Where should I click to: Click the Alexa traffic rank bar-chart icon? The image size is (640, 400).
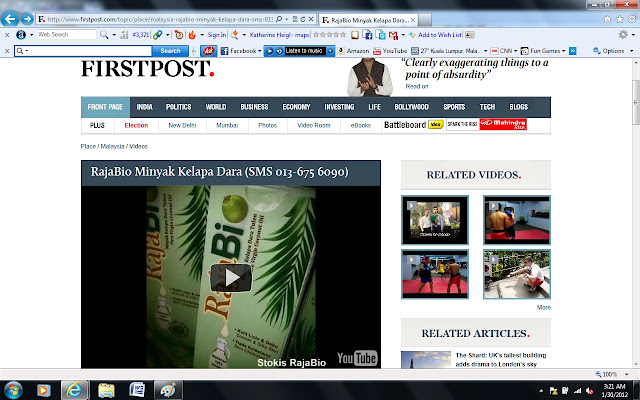click(124, 35)
